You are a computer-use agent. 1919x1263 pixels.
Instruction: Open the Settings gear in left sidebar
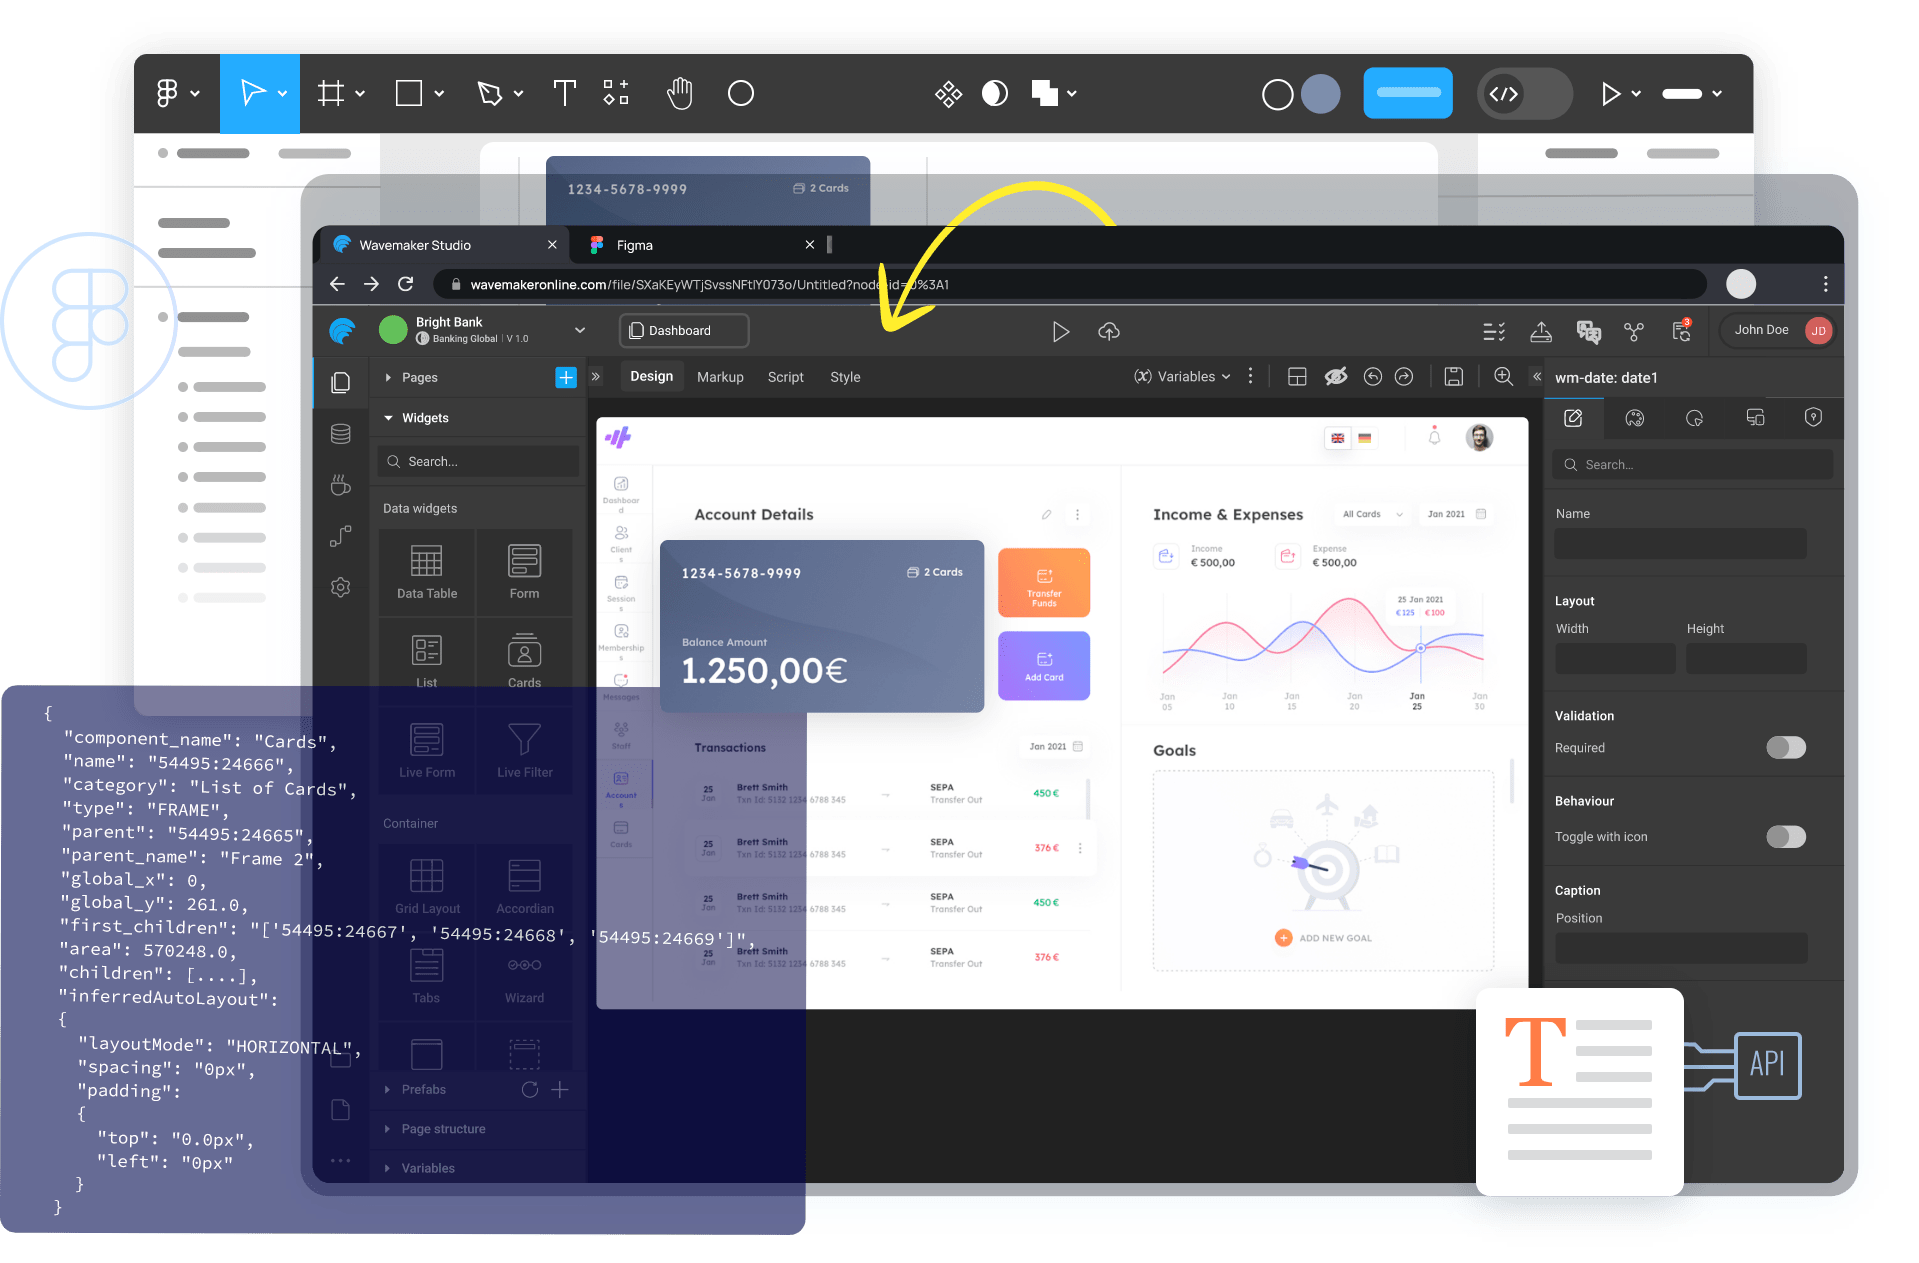click(x=340, y=587)
